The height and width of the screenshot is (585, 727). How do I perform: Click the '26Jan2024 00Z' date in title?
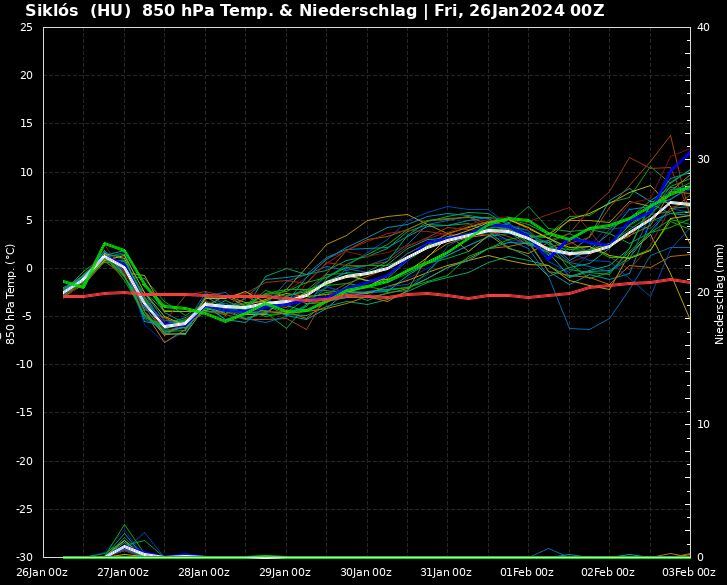[536, 11]
